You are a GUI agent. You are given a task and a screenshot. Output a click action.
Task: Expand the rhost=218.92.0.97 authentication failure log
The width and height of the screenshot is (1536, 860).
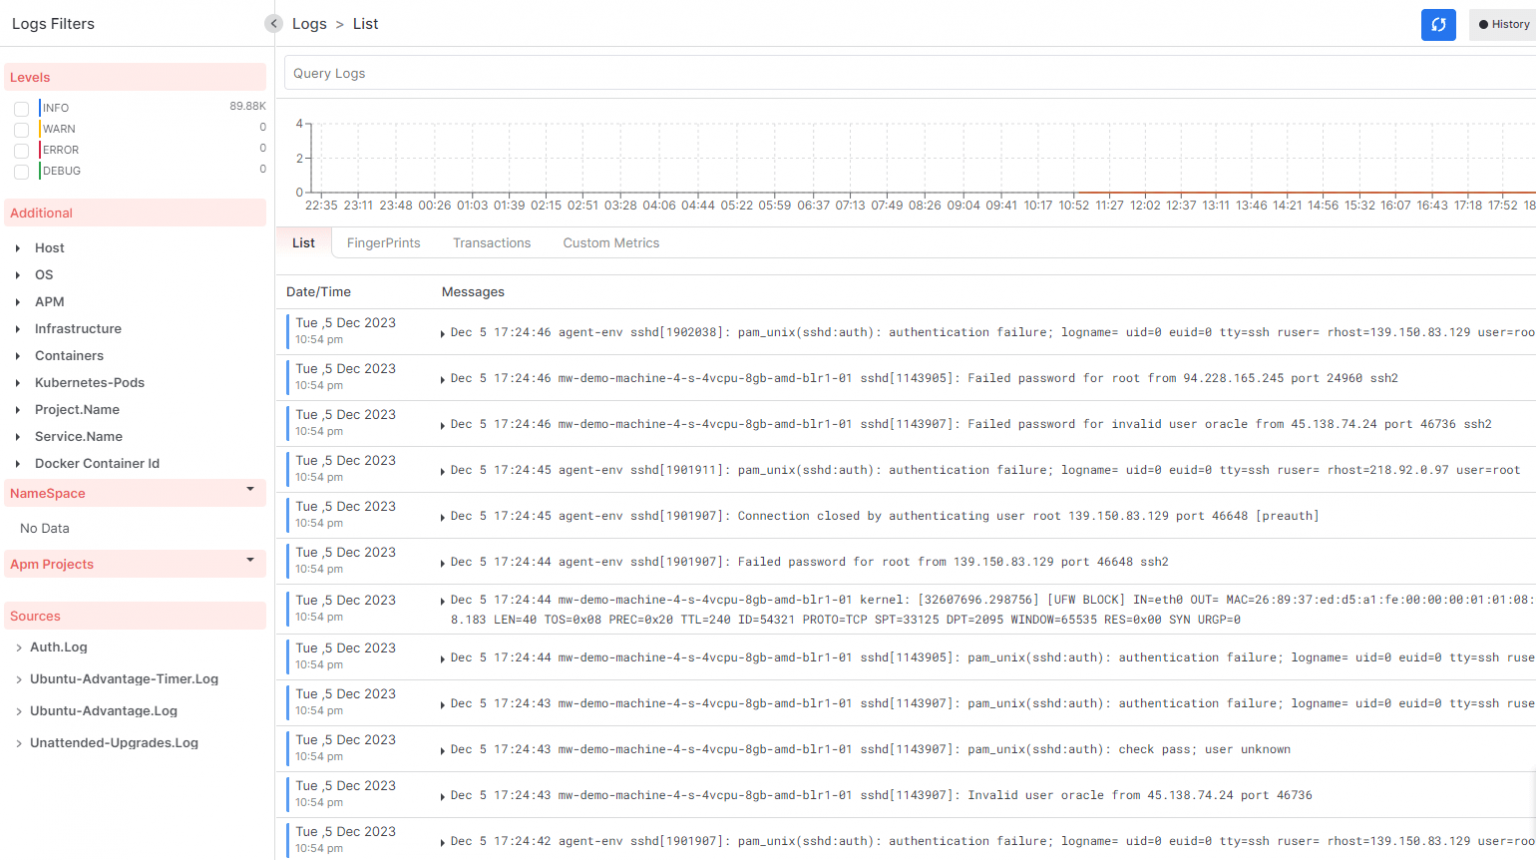click(442, 472)
